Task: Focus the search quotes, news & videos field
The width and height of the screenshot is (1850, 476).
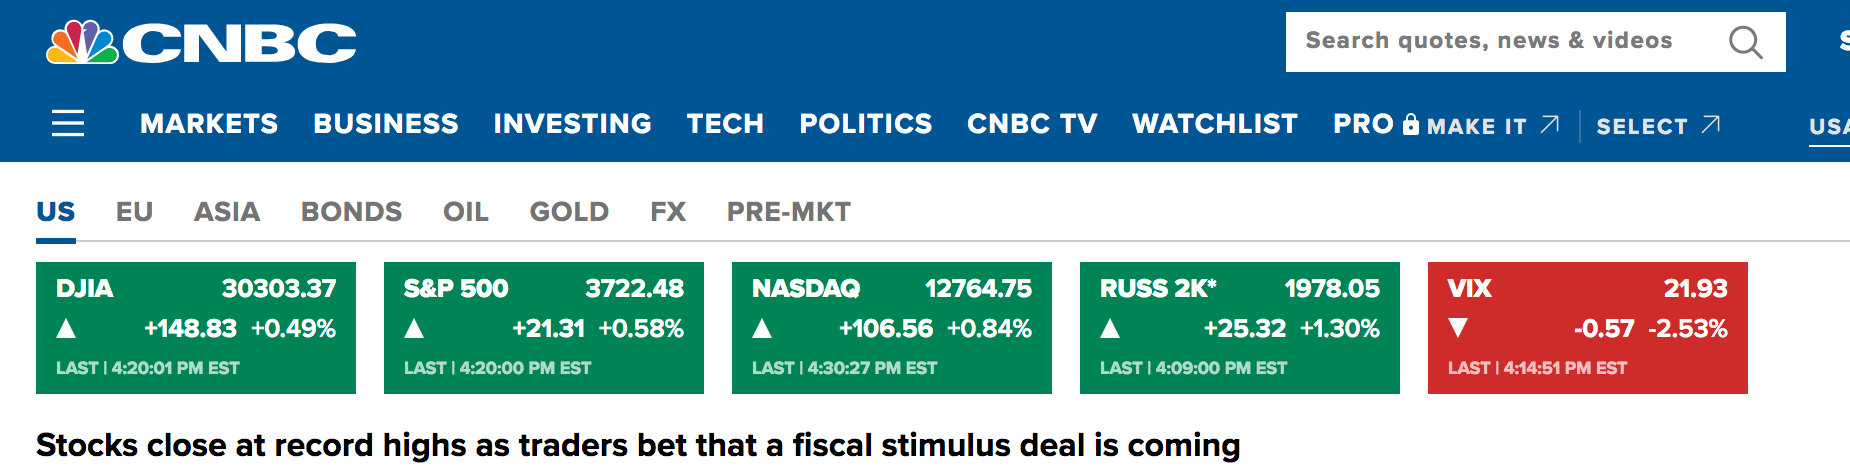Action: coord(1535,42)
